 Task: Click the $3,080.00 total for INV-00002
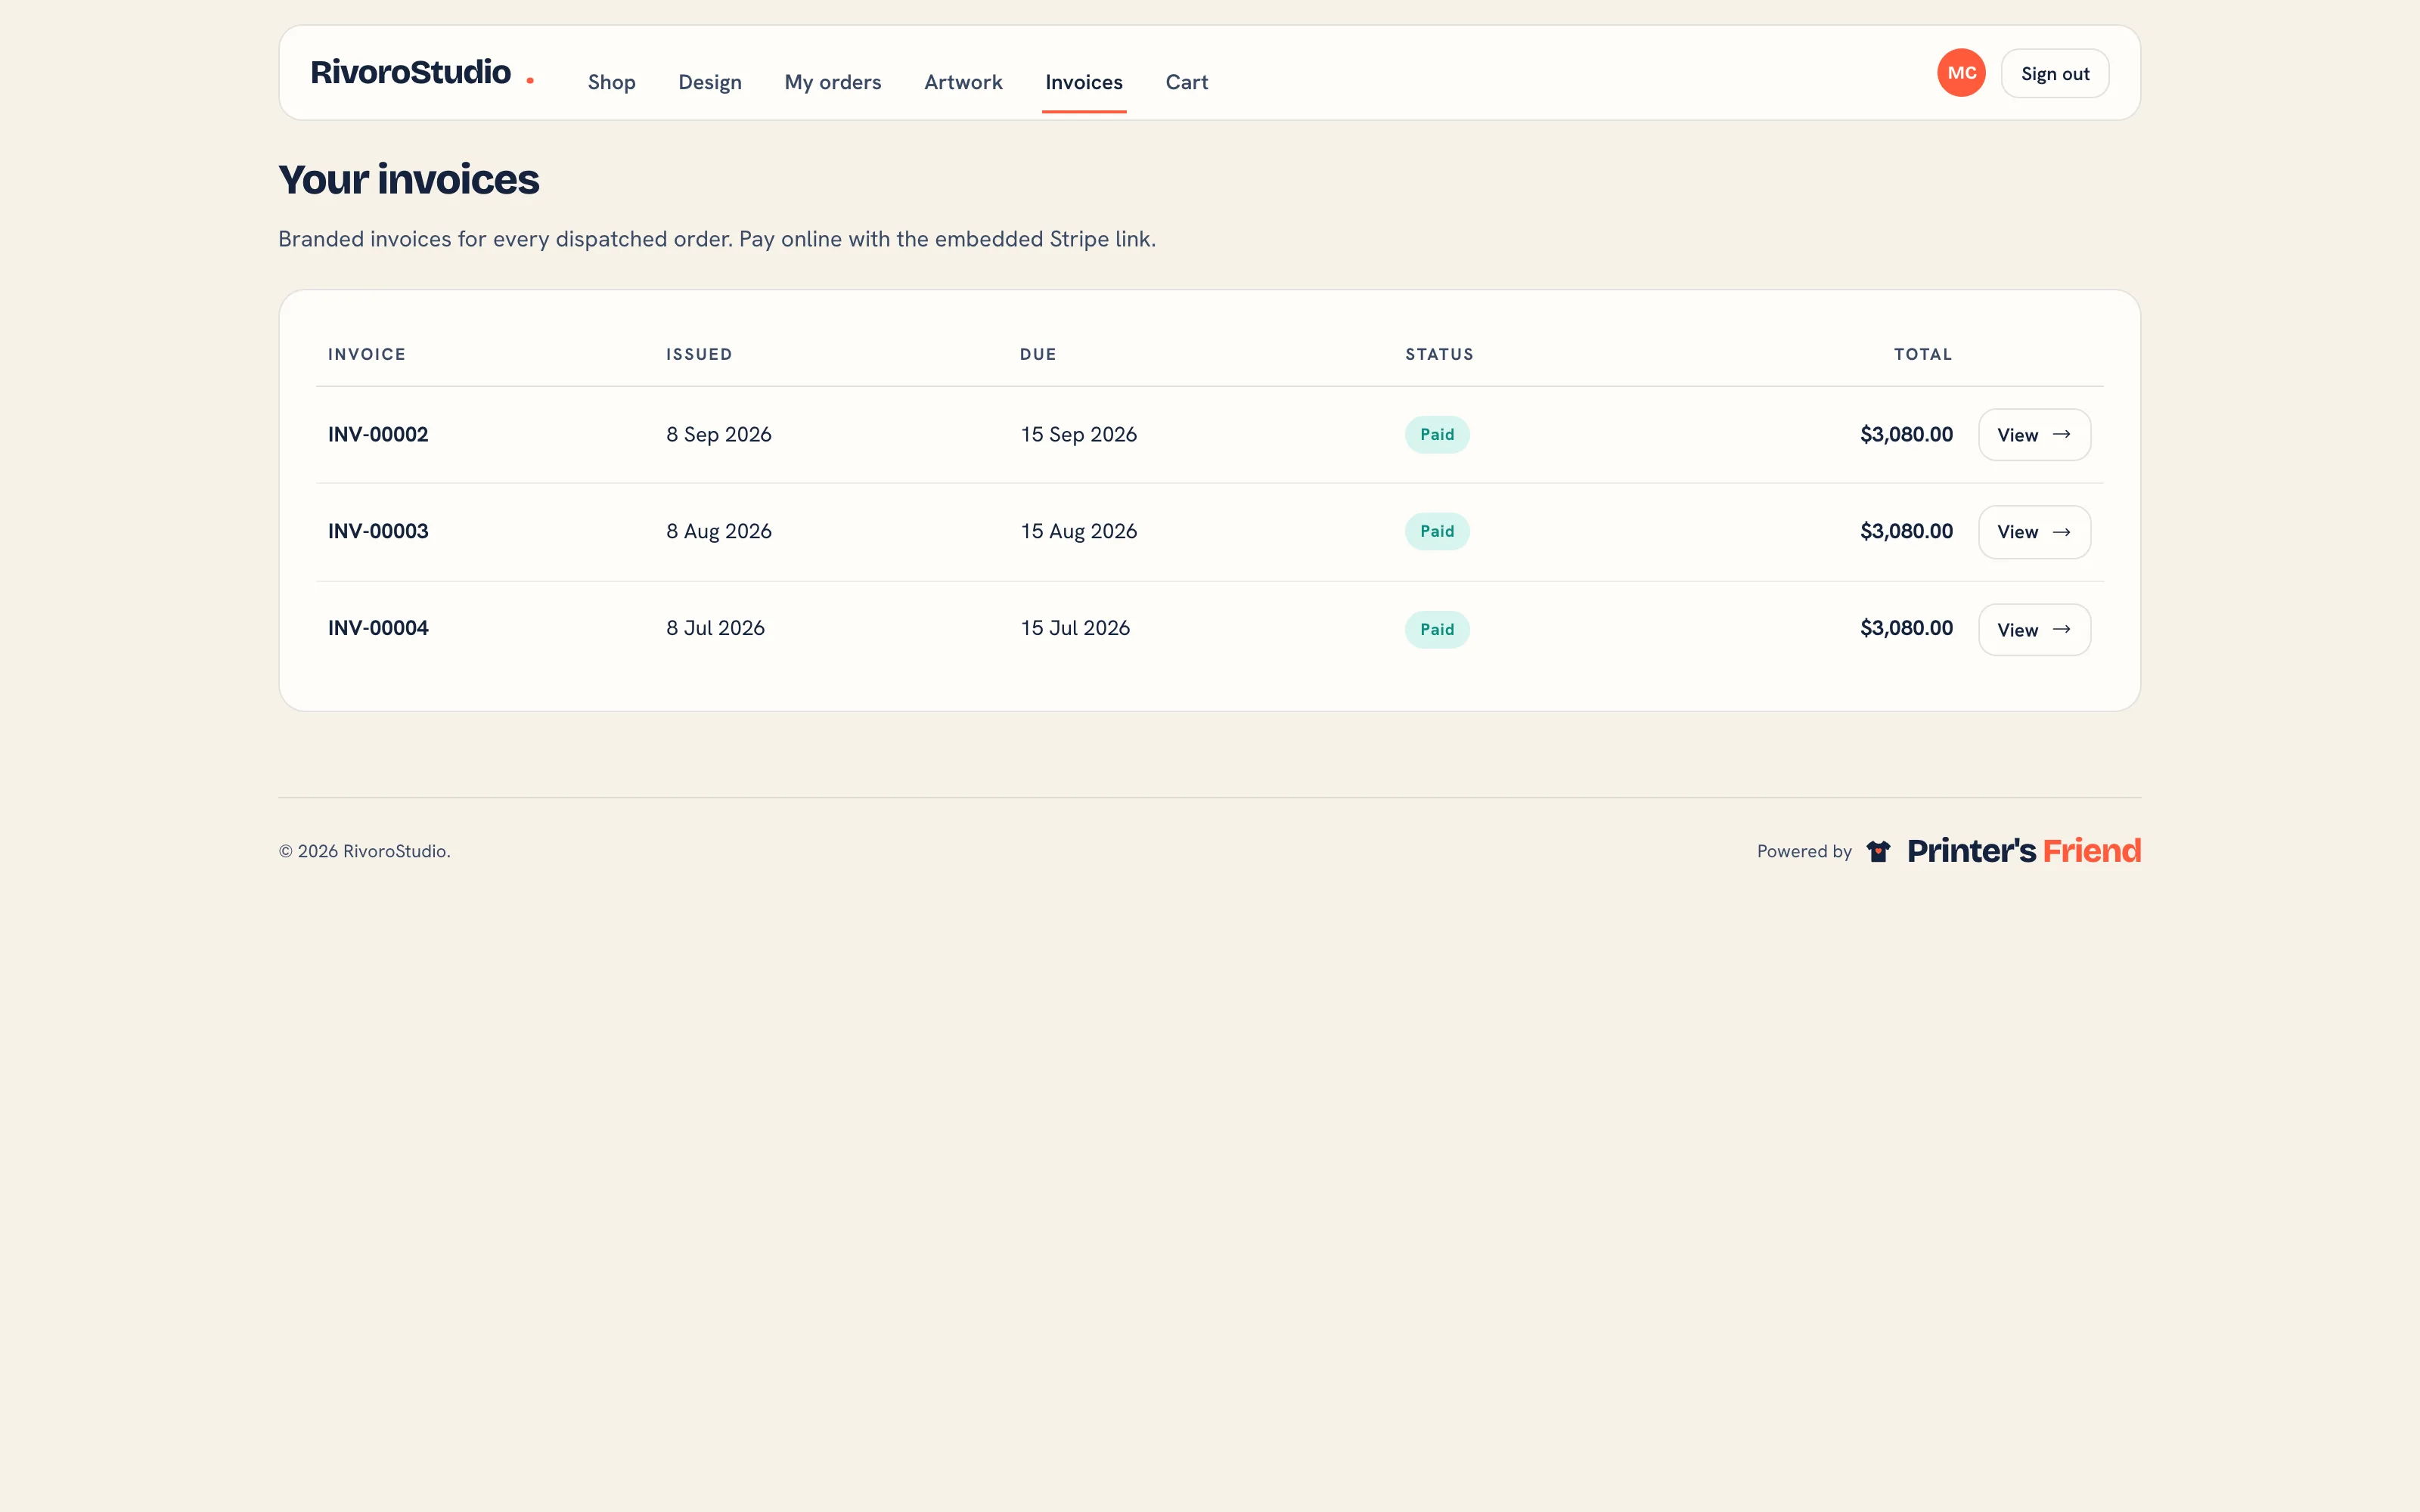[1906, 434]
